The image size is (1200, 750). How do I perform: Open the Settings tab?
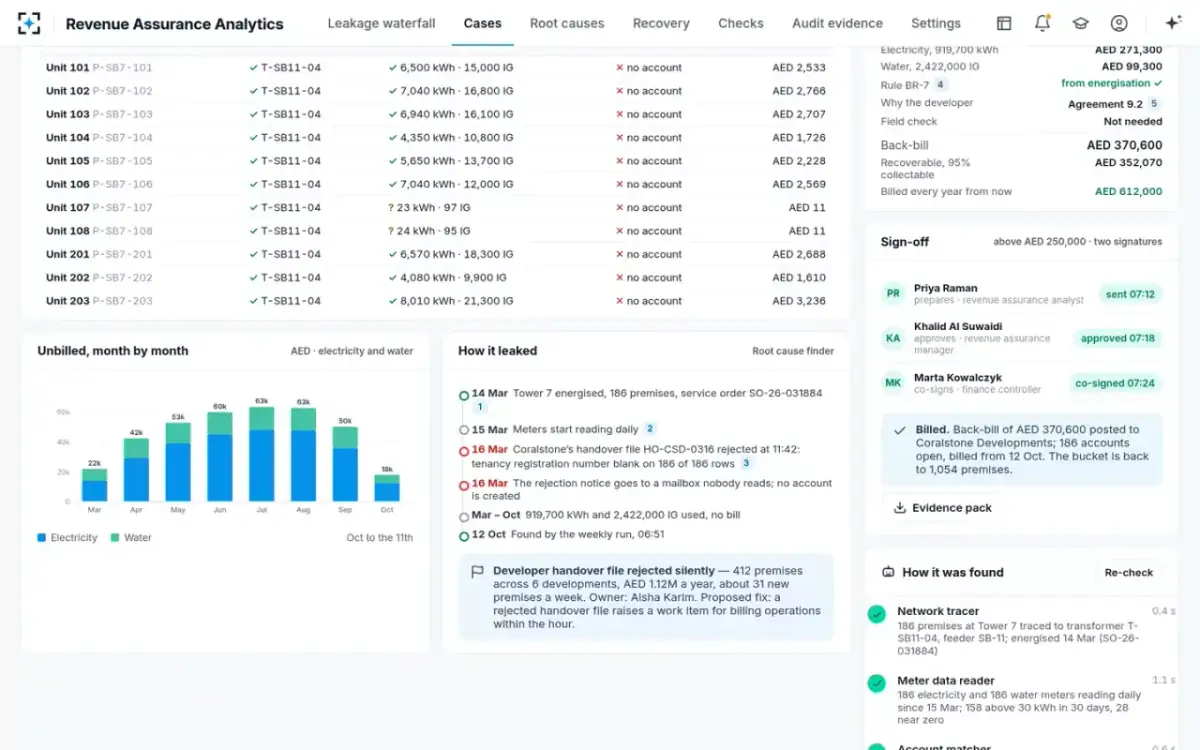pos(936,23)
